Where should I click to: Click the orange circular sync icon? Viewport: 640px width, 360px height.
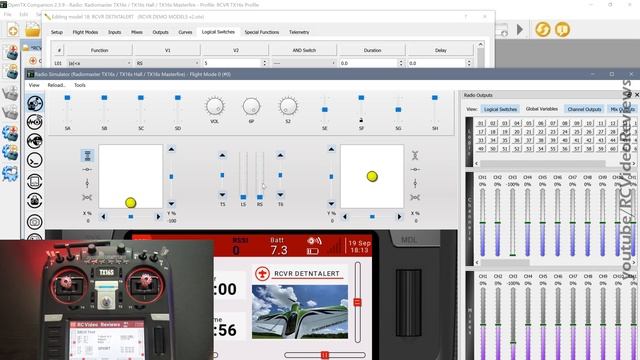click(x=543, y=29)
